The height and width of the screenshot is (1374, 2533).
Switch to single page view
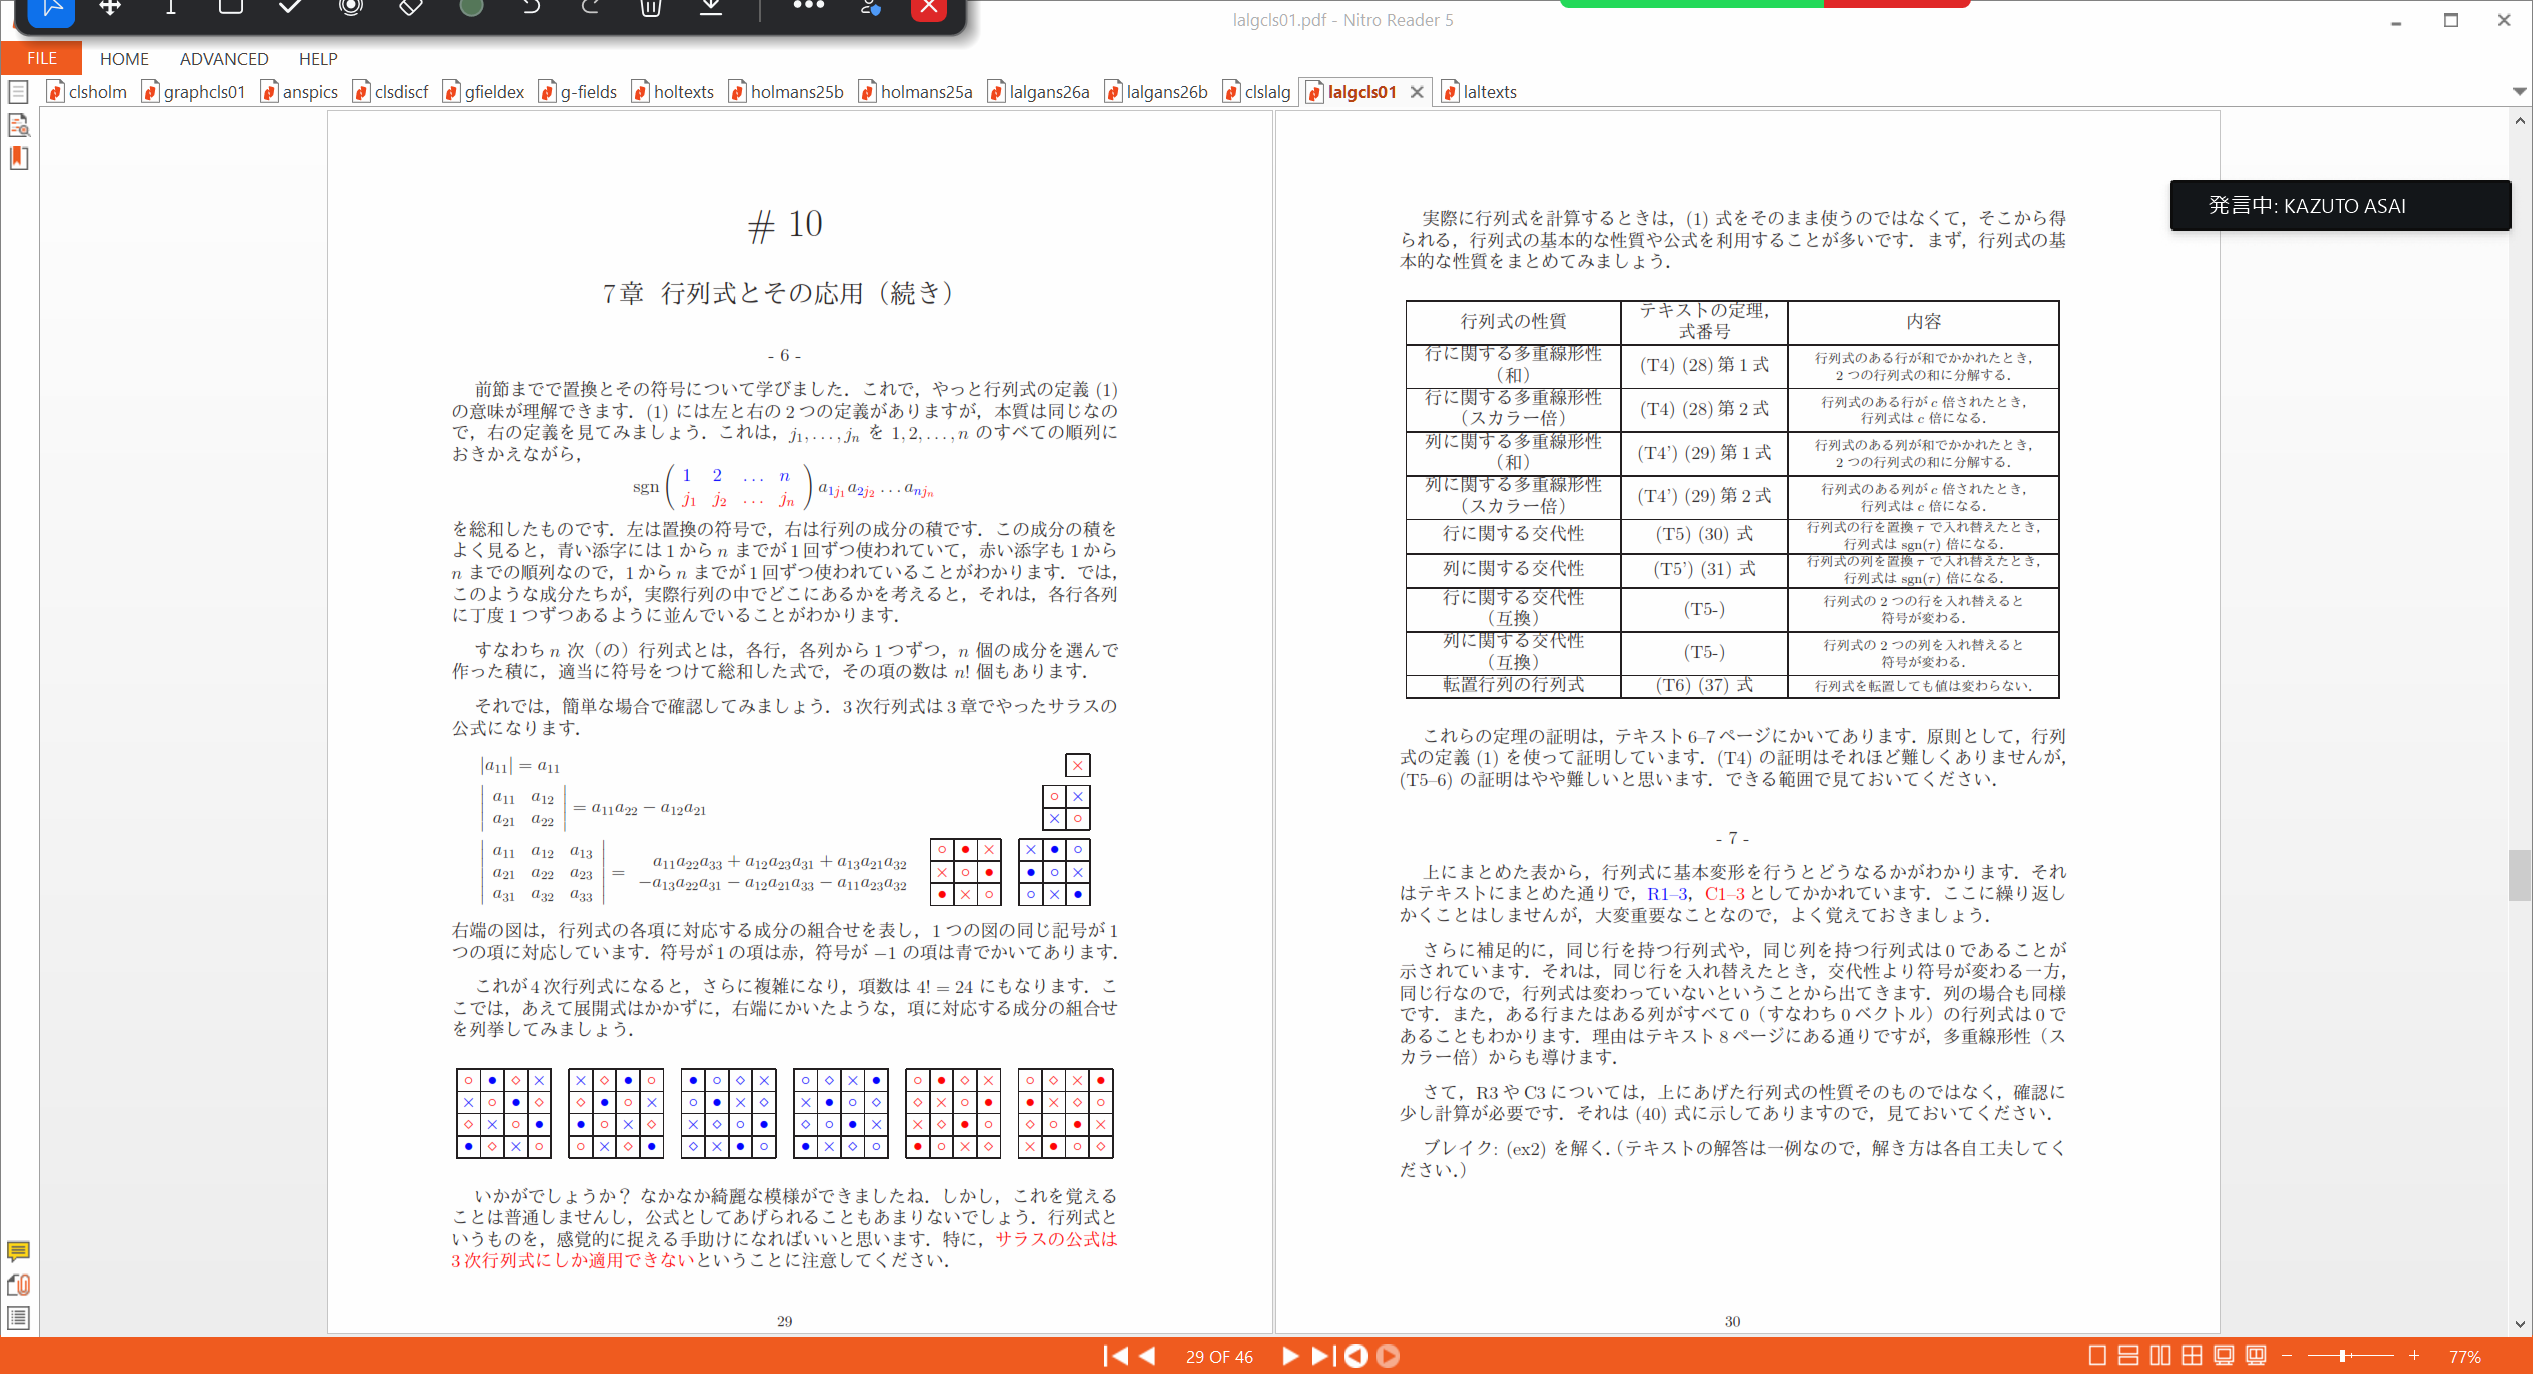point(2097,1356)
